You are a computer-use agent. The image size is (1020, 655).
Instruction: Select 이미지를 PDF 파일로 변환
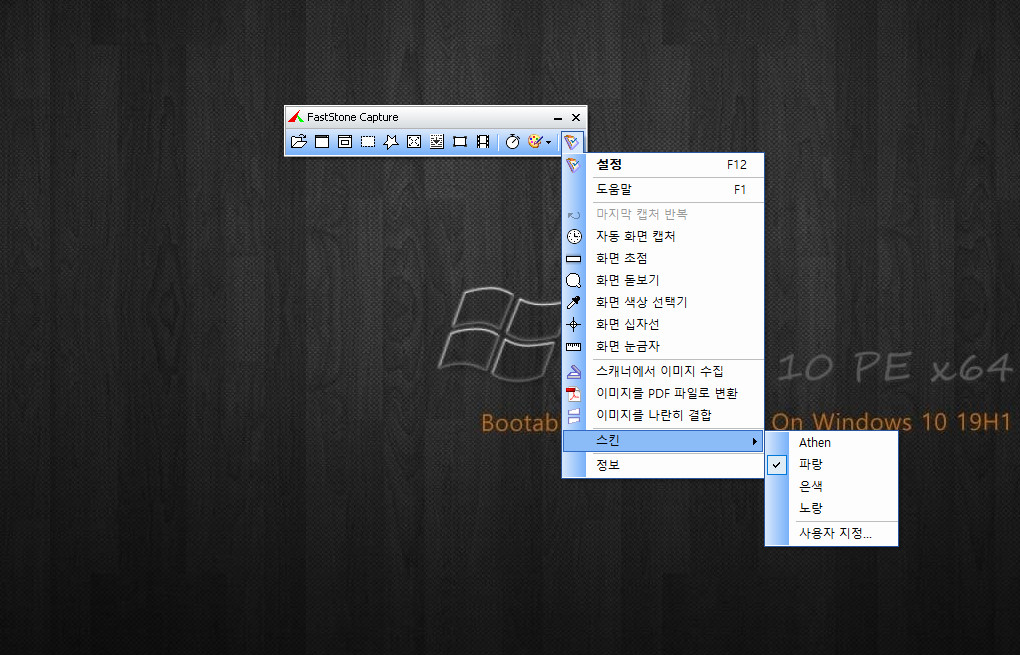click(x=664, y=394)
